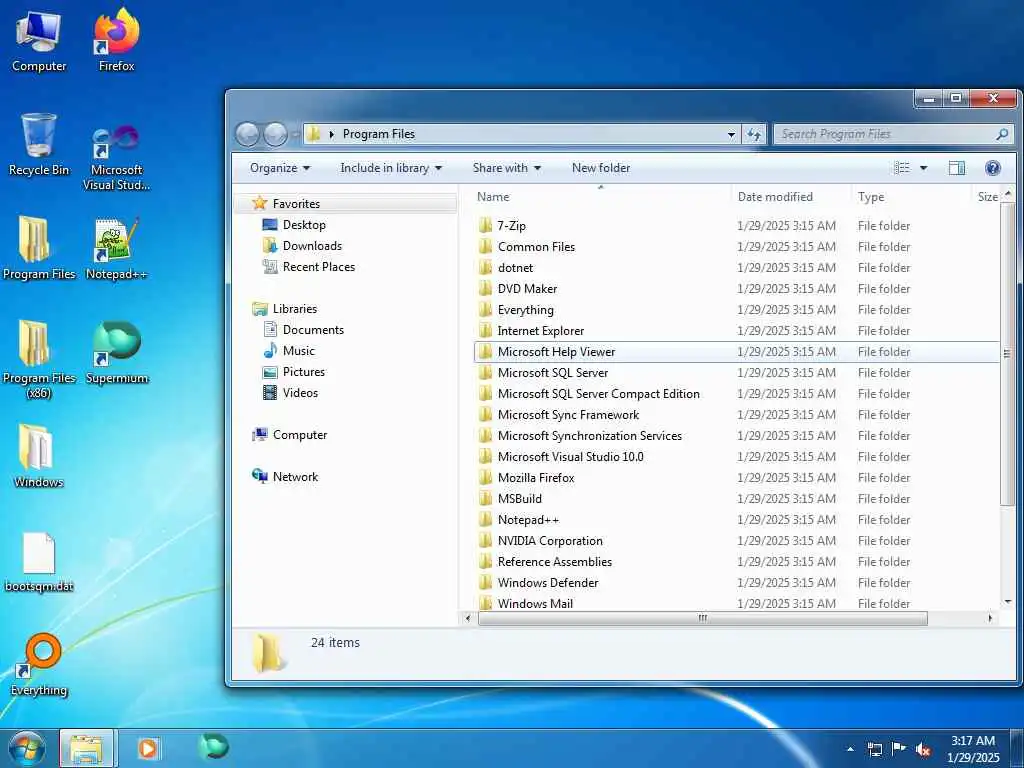Select the Everything desktop shortcut

click(39, 665)
